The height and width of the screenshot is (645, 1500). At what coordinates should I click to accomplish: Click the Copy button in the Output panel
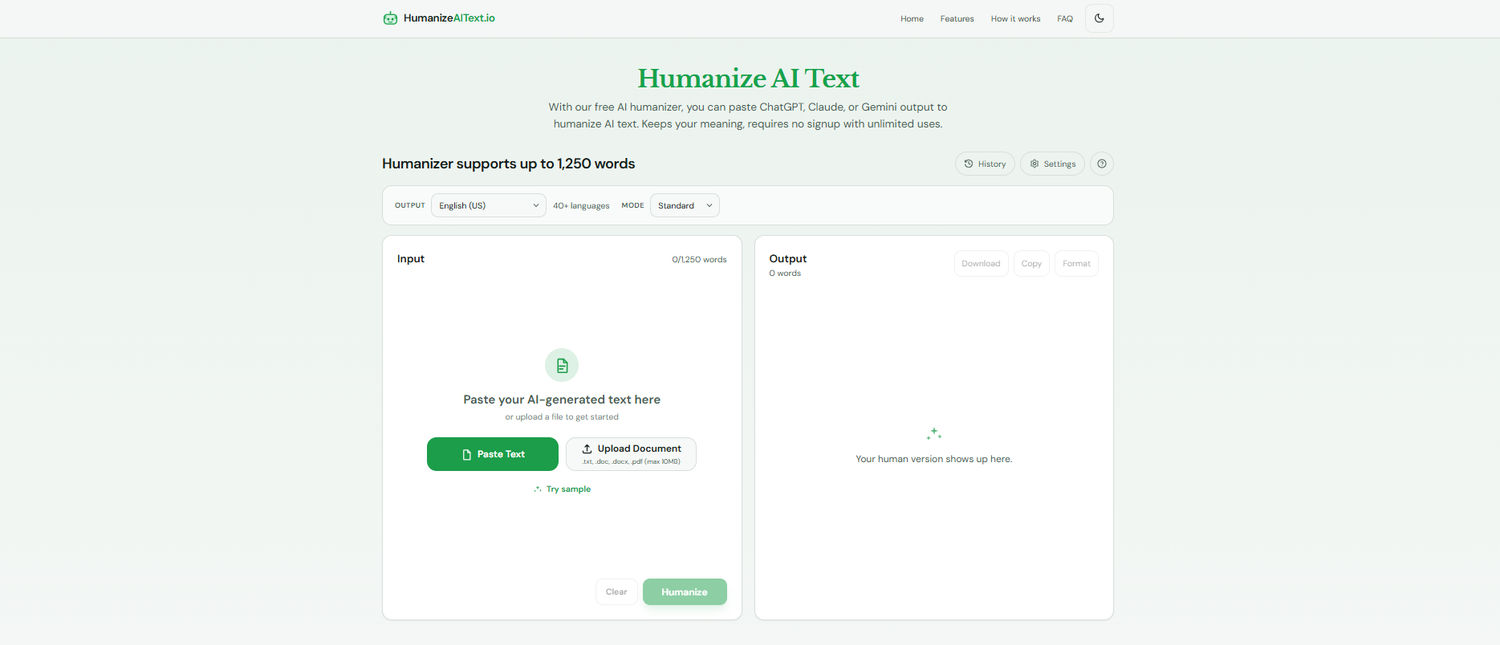click(1031, 264)
